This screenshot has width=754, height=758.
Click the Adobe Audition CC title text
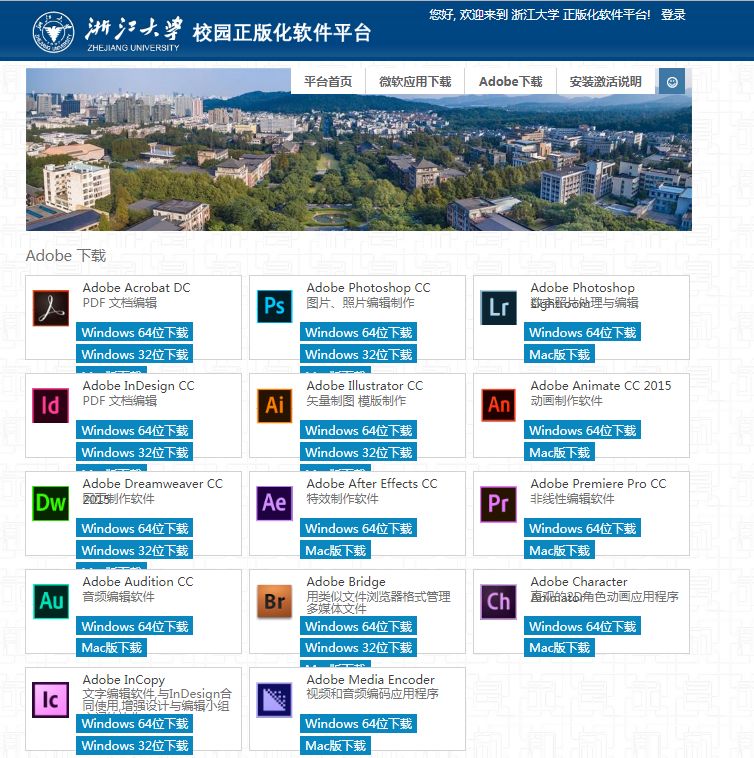138,582
